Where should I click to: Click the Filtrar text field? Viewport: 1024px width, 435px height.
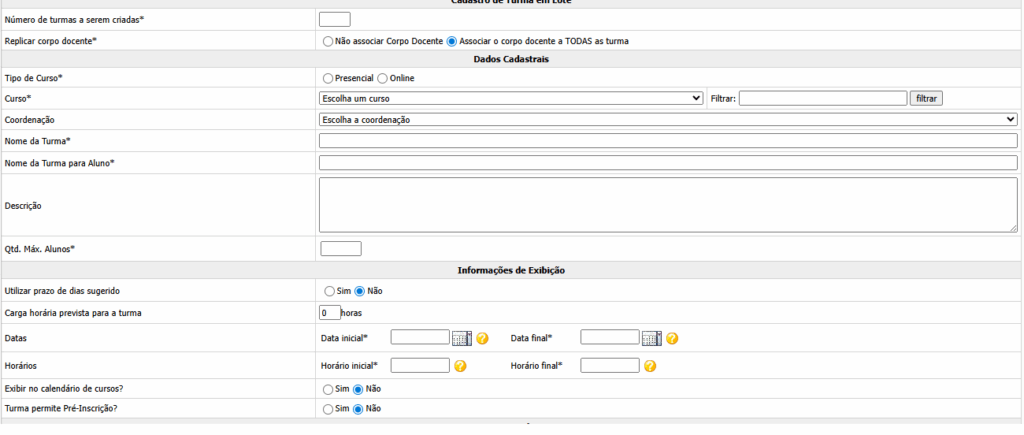pyautogui.click(x=822, y=98)
